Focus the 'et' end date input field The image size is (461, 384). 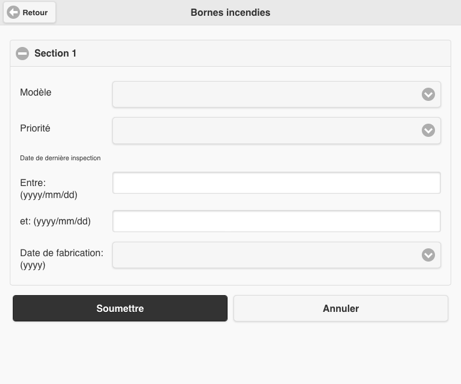click(x=277, y=221)
